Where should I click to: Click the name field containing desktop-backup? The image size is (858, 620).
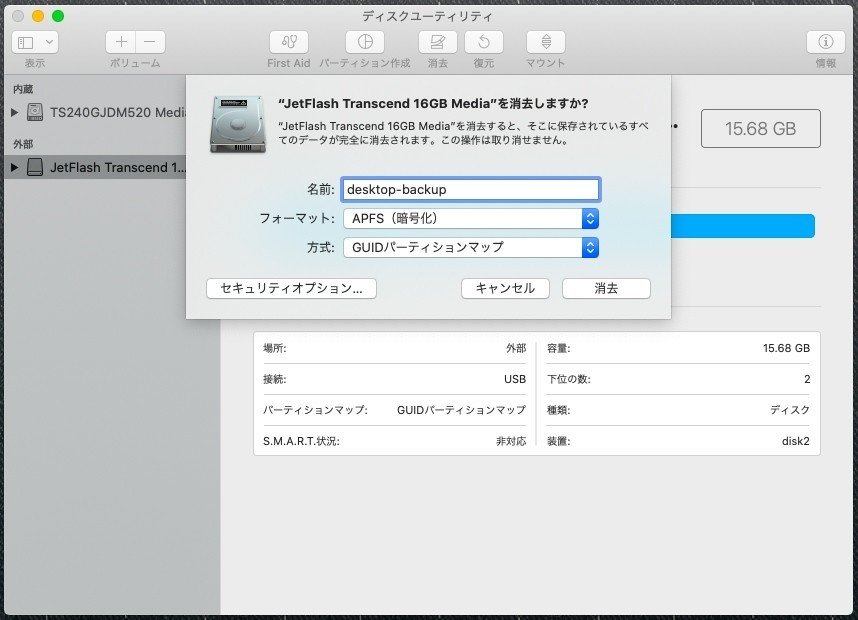(x=471, y=189)
